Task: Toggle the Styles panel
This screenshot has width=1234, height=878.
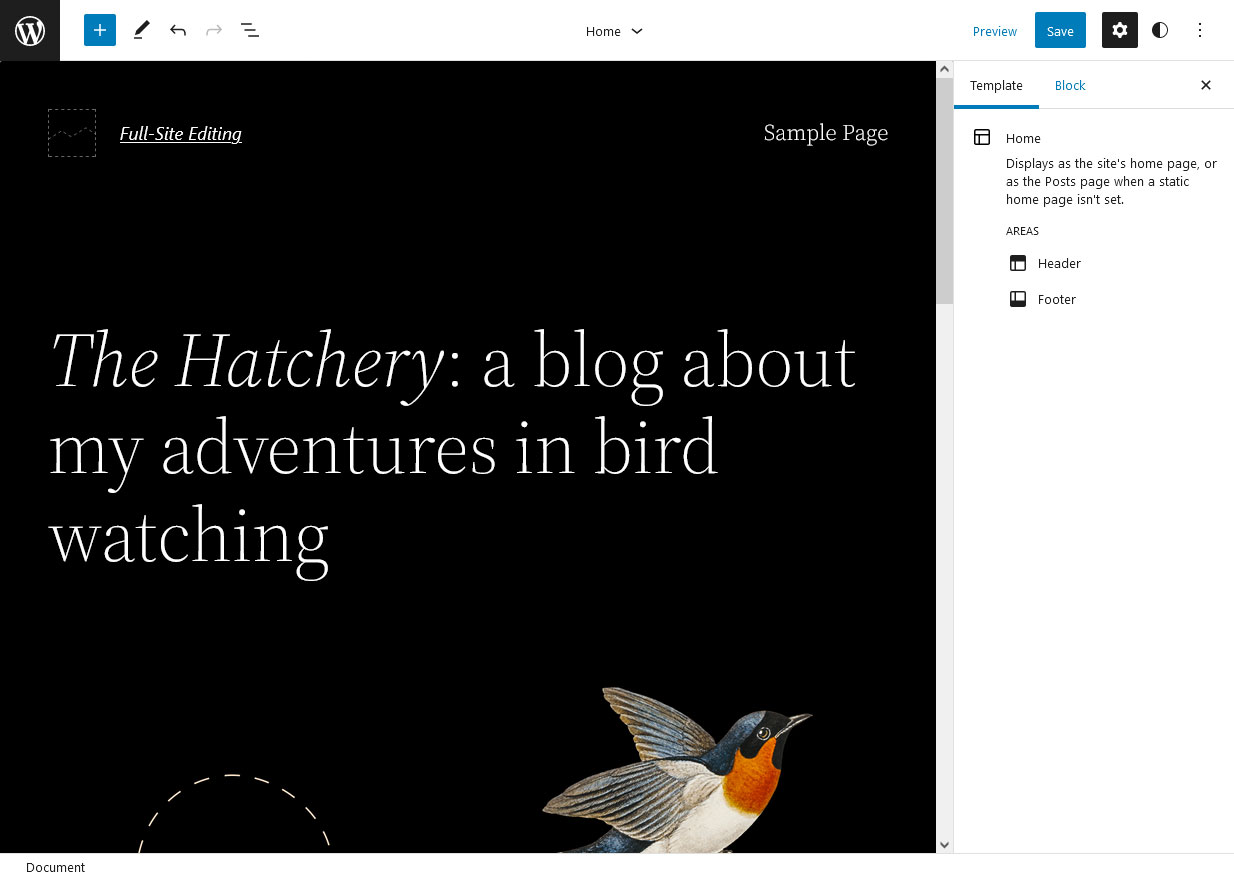Action: (1159, 30)
